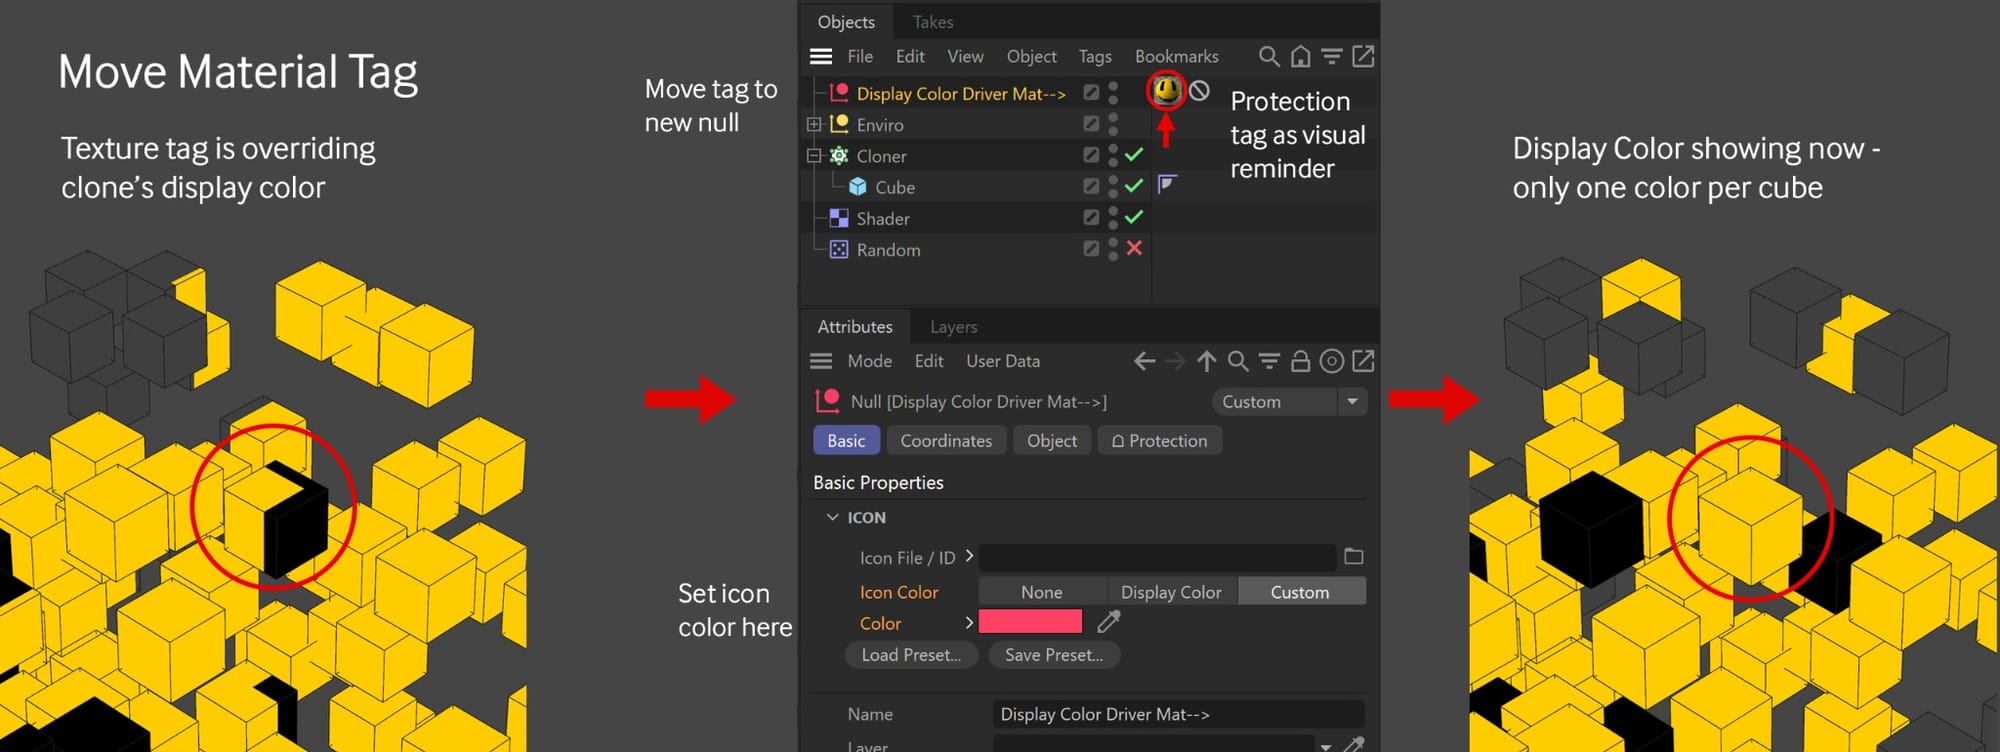The image size is (2000, 752).
Task: Expand the Color parameter chevron
Action: tap(969, 622)
